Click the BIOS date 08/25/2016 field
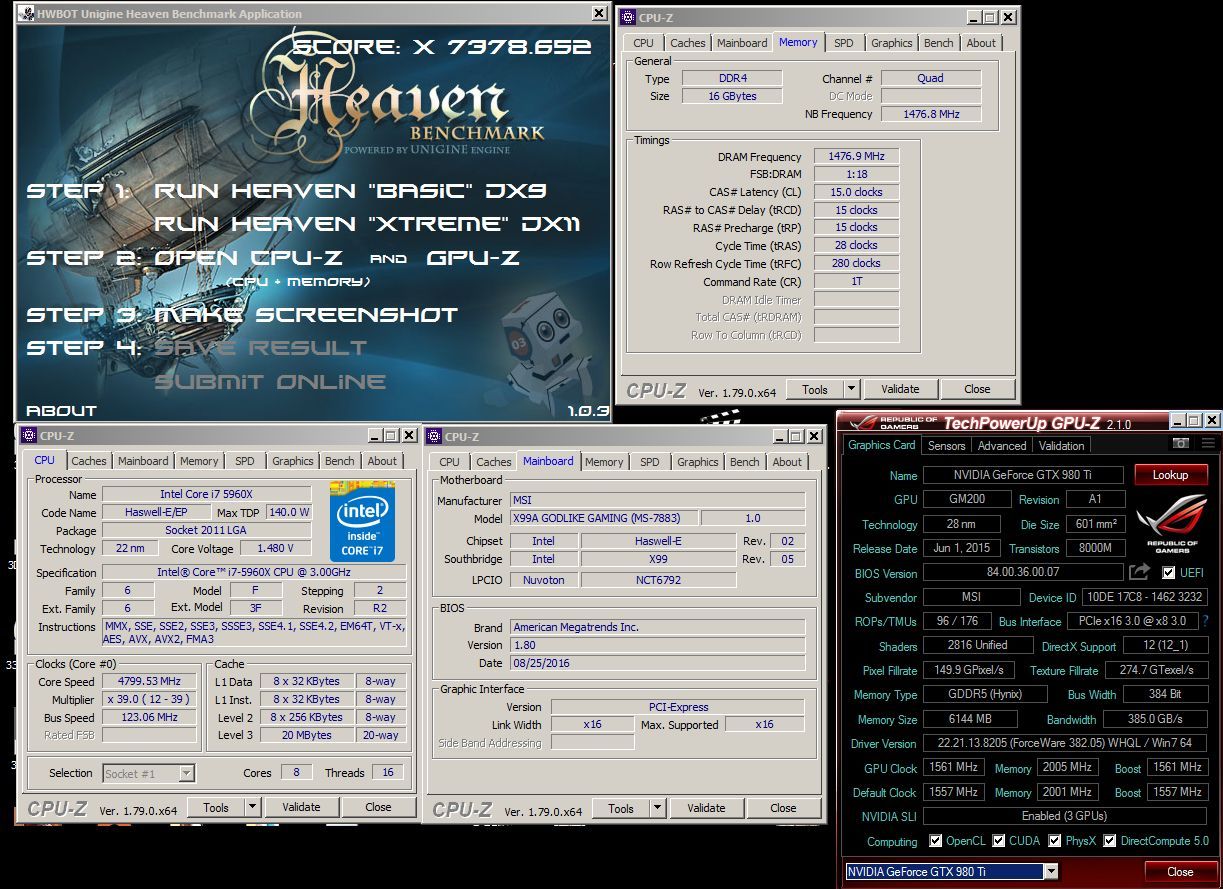The height and width of the screenshot is (889, 1223). pos(658,663)
